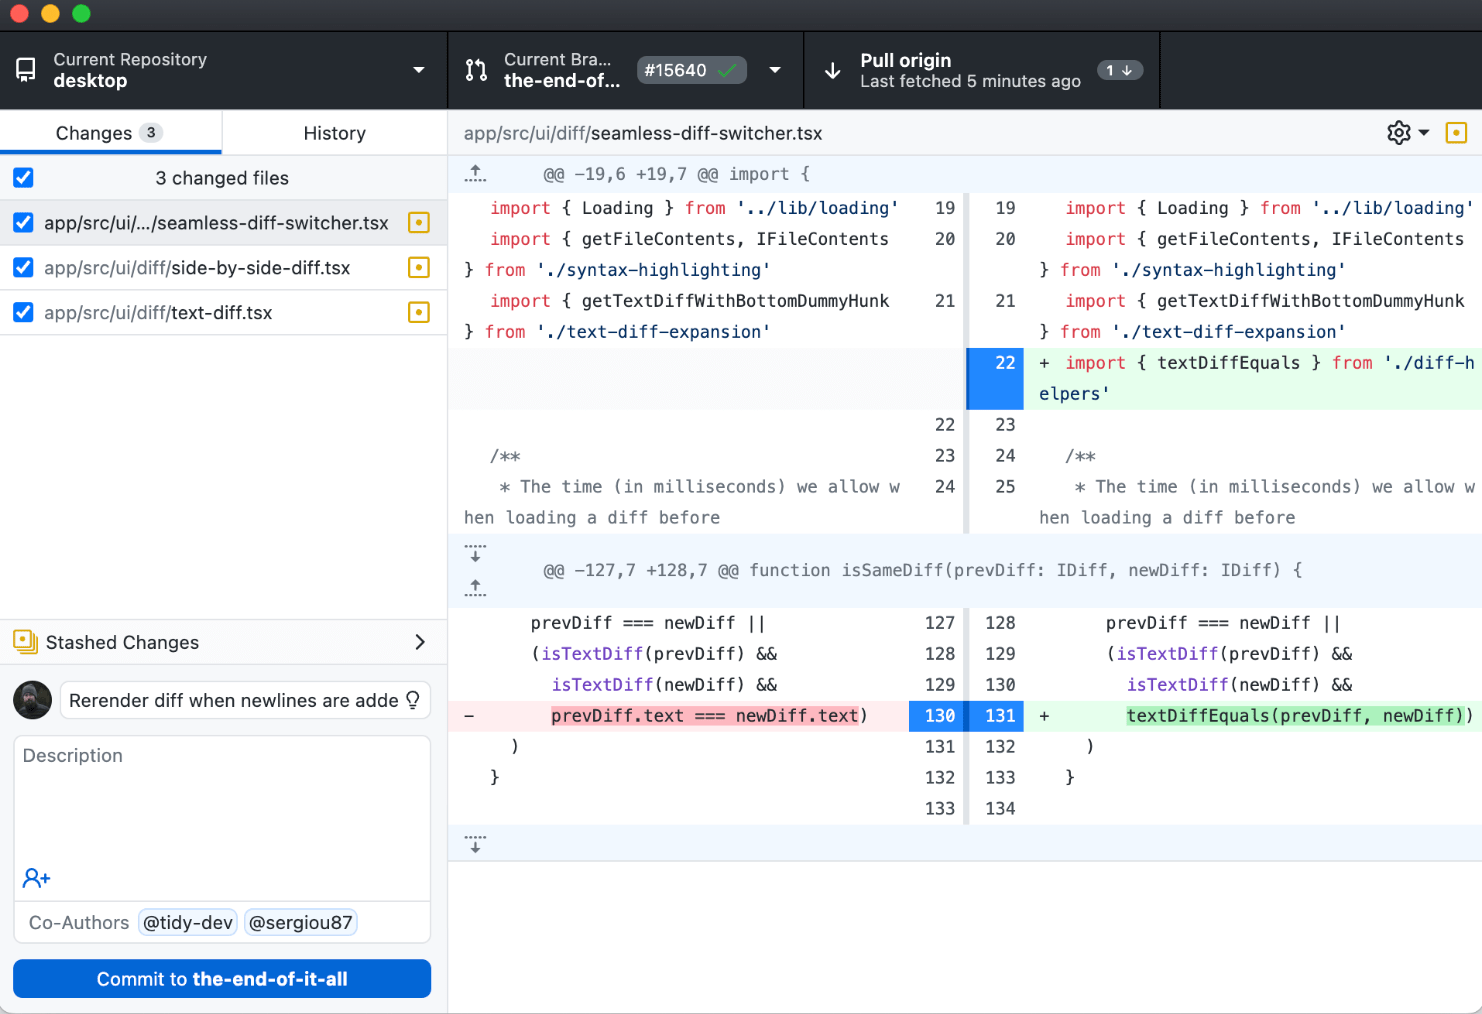This screenshot has width=1482, height=1014.
Task: Click the commit summary input field
Action: click(x=245, y=700)
